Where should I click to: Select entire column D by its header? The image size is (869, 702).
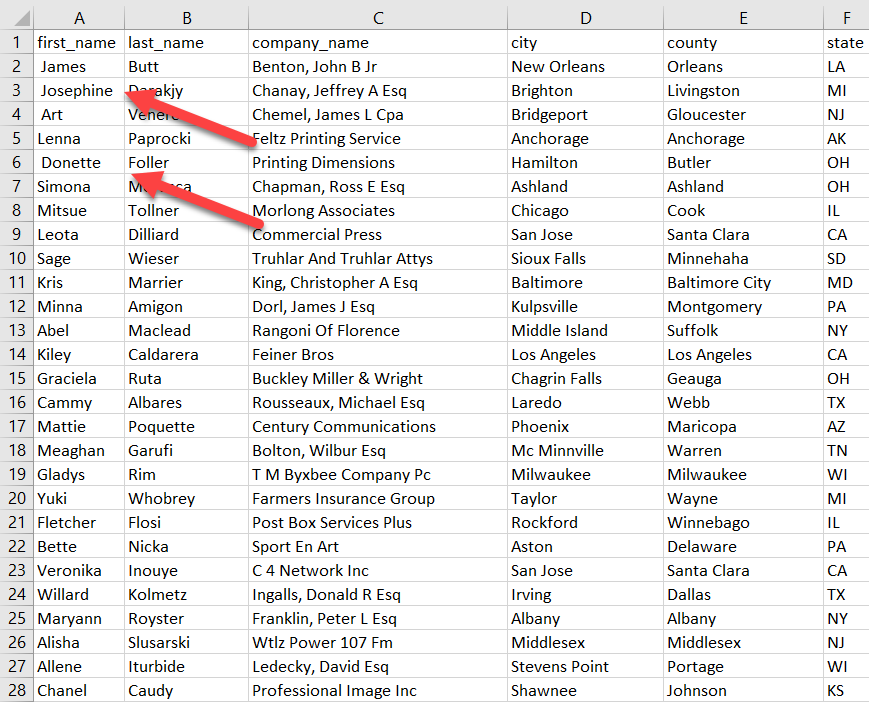(x=585, y=16)
